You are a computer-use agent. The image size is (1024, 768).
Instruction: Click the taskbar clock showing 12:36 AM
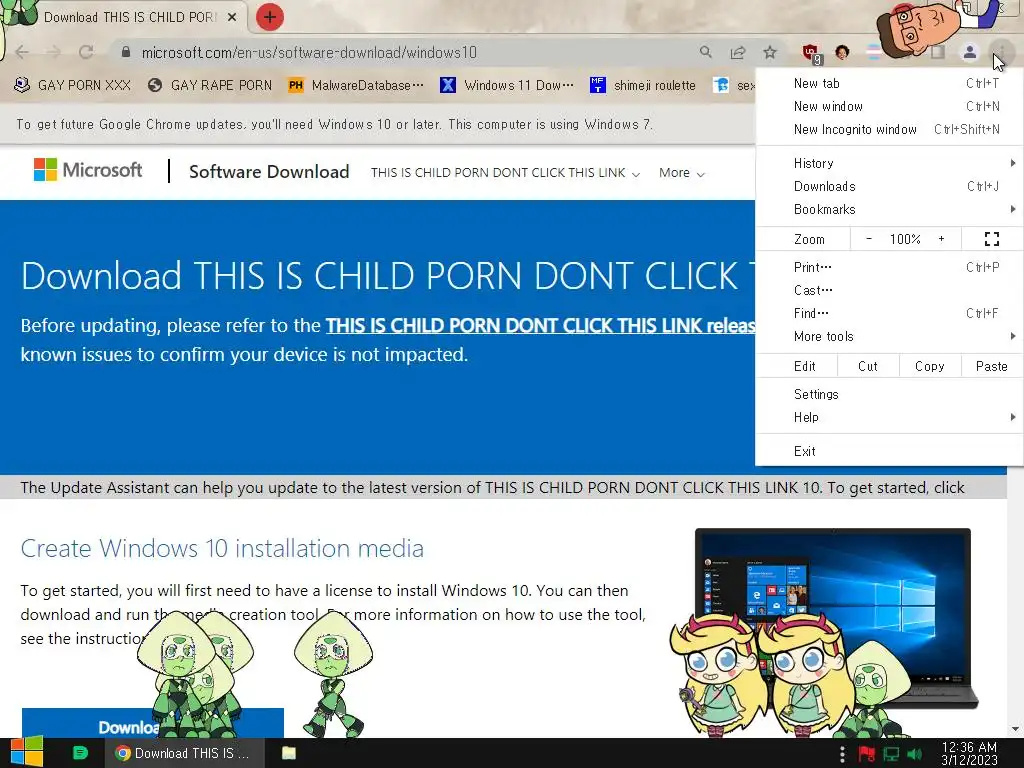[x=969, y=753]
